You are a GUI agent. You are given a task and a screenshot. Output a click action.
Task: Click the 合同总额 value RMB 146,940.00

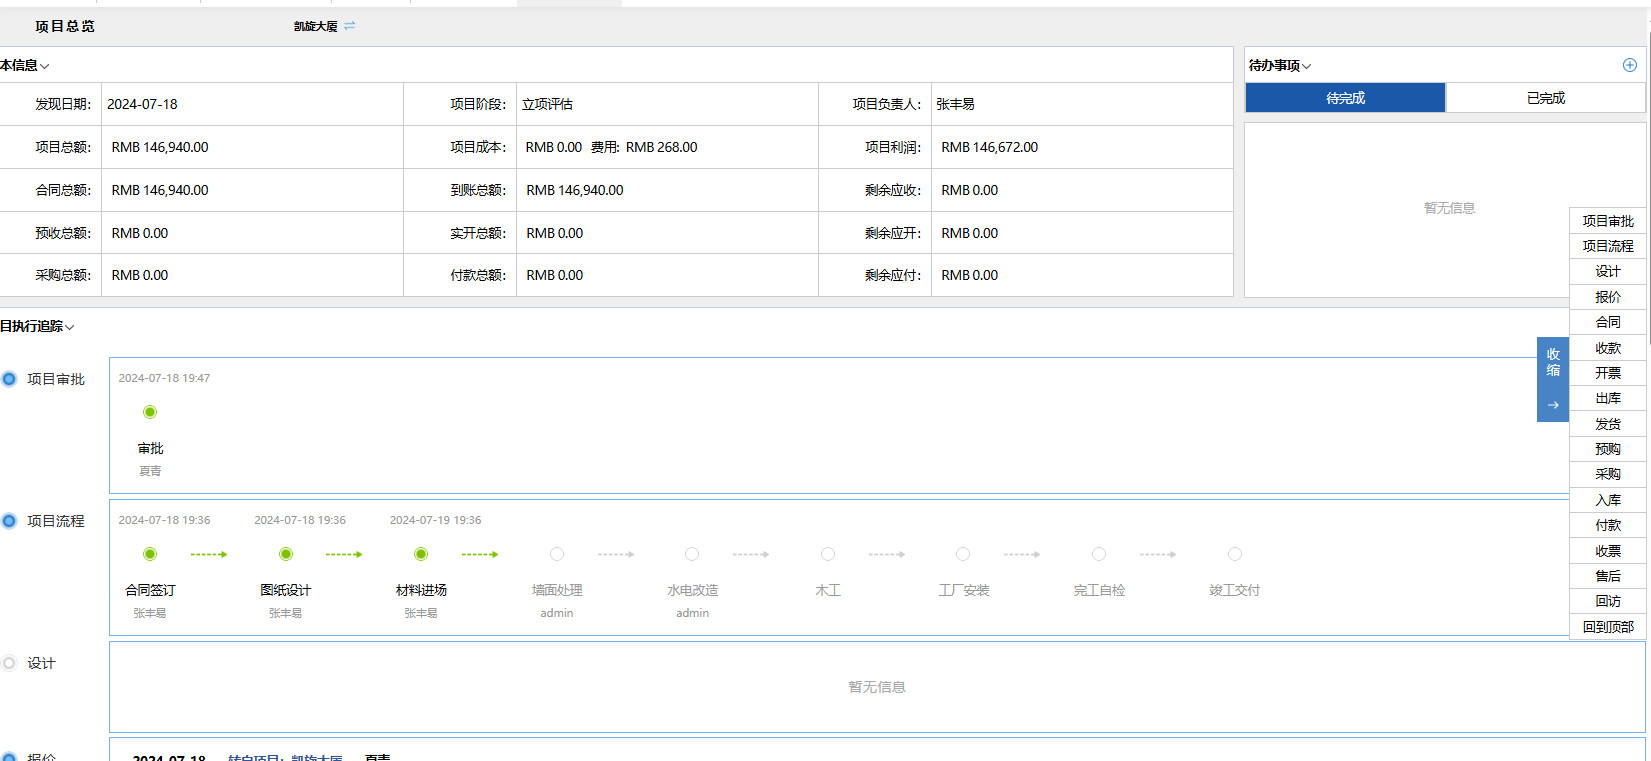pyautogui.click(x=160, y=190)
